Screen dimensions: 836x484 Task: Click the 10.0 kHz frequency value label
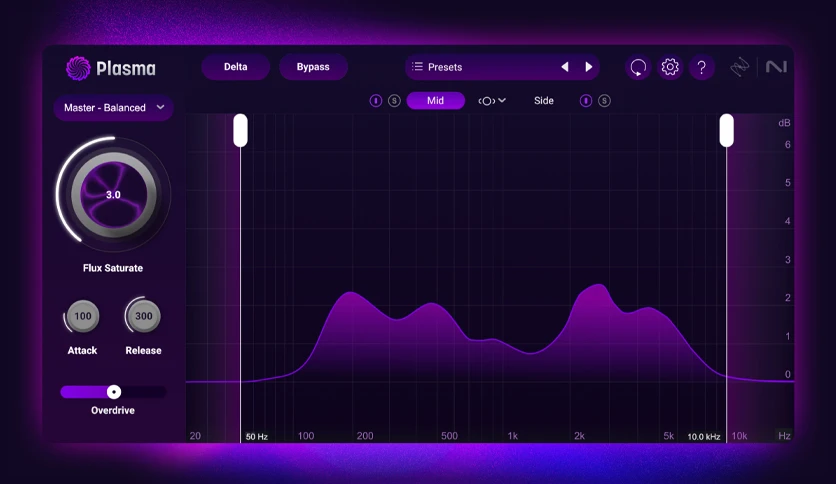(x=704, y=437)
